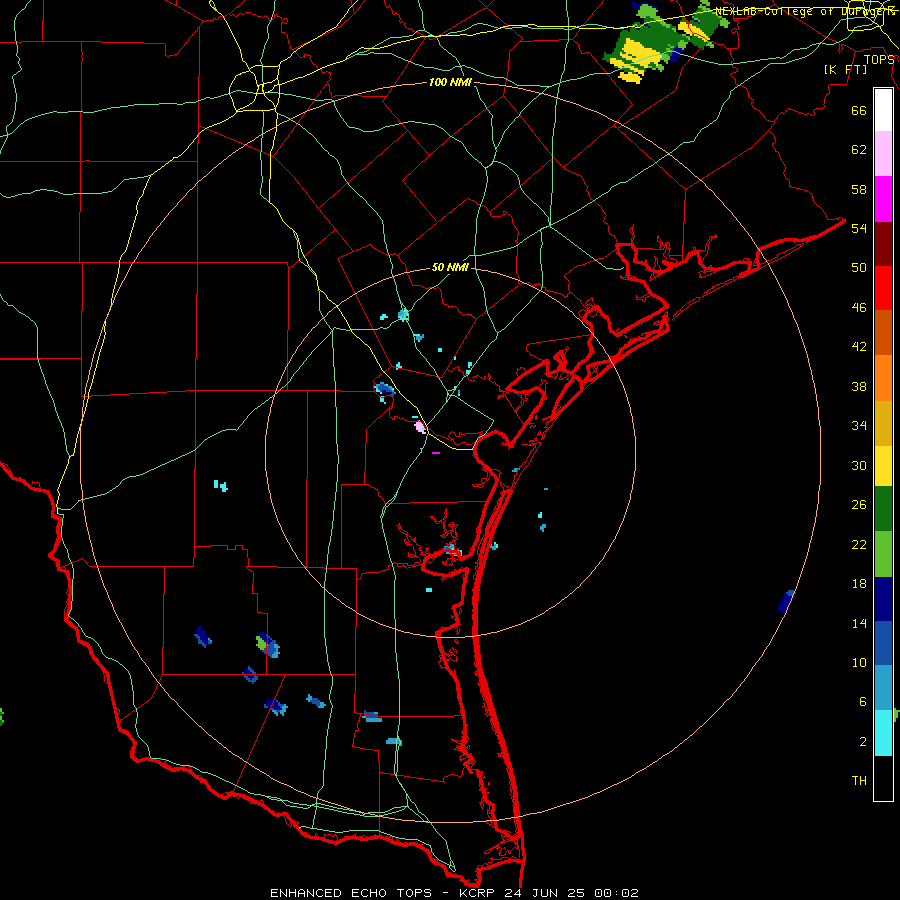Select the bright yellow legend swatch
This screenshot has height=900, width=900.
click(883, 466)
